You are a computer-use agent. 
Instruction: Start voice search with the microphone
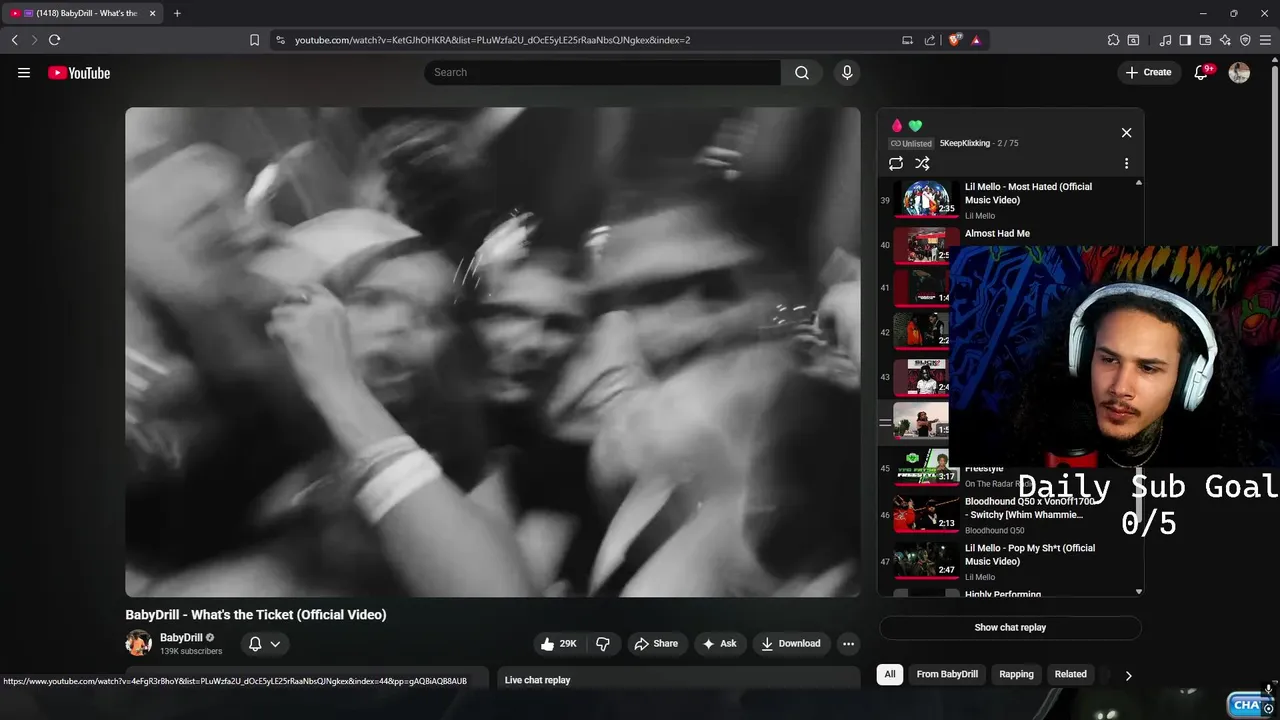click(x=847, y=72)
